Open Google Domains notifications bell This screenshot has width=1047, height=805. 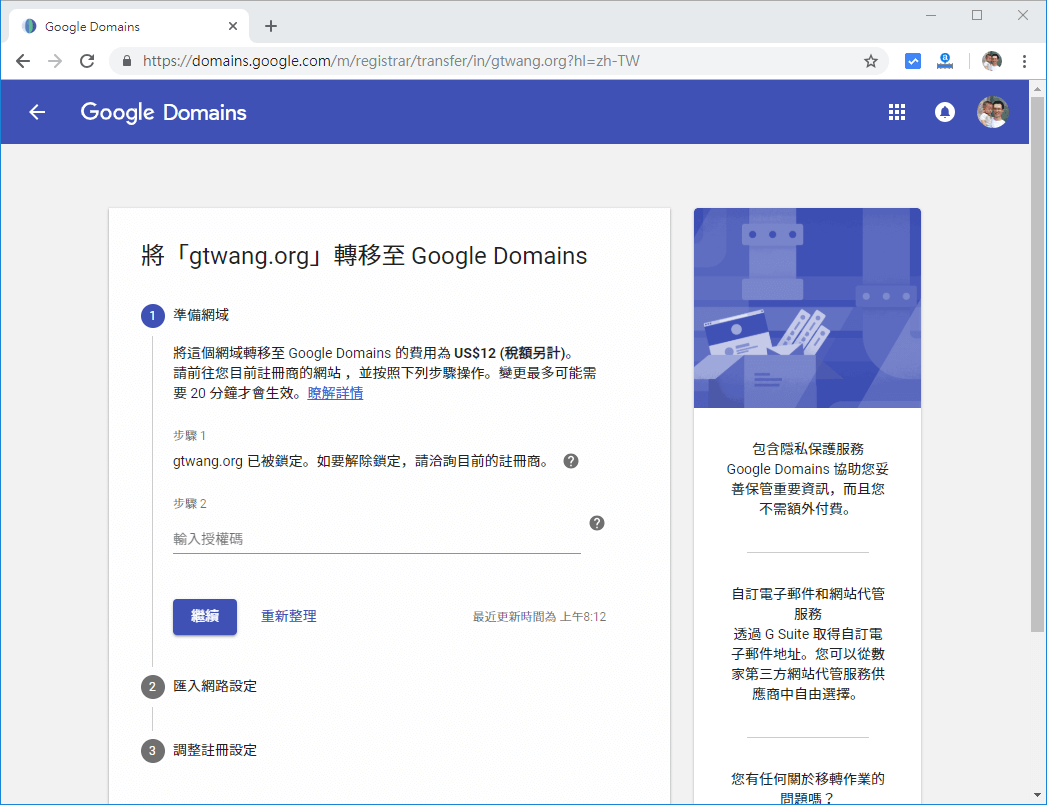945,112
